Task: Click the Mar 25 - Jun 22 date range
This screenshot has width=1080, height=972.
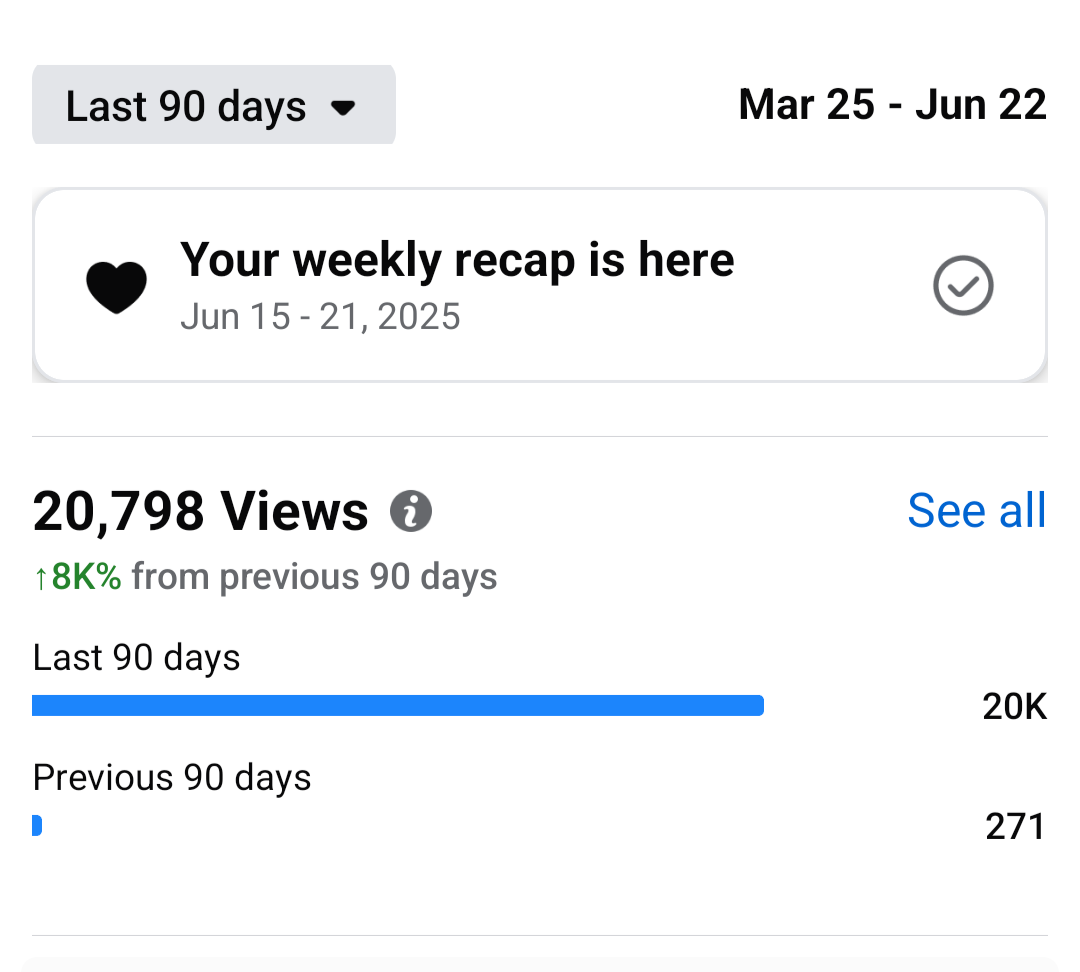Action: tap(892, 105)
